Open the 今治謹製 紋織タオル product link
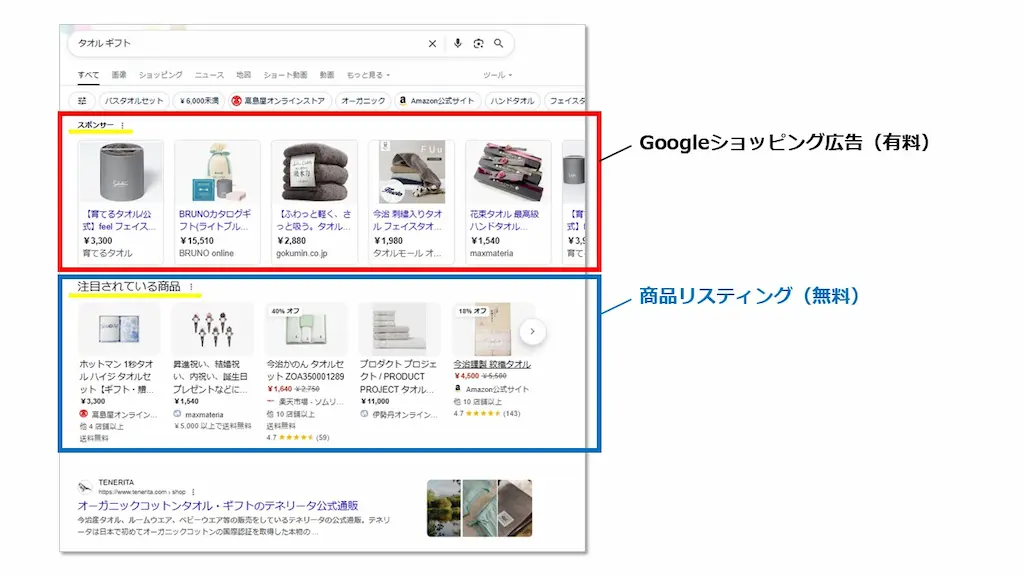 493,362
